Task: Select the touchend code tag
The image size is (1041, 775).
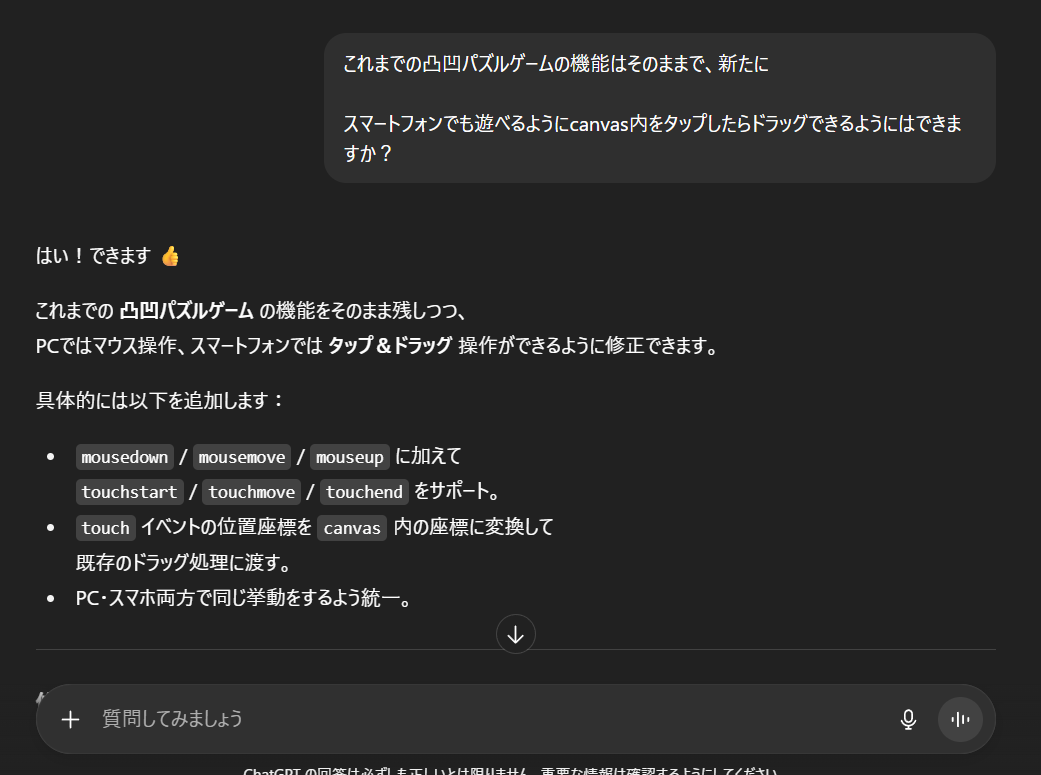Action: pos(364,492)
